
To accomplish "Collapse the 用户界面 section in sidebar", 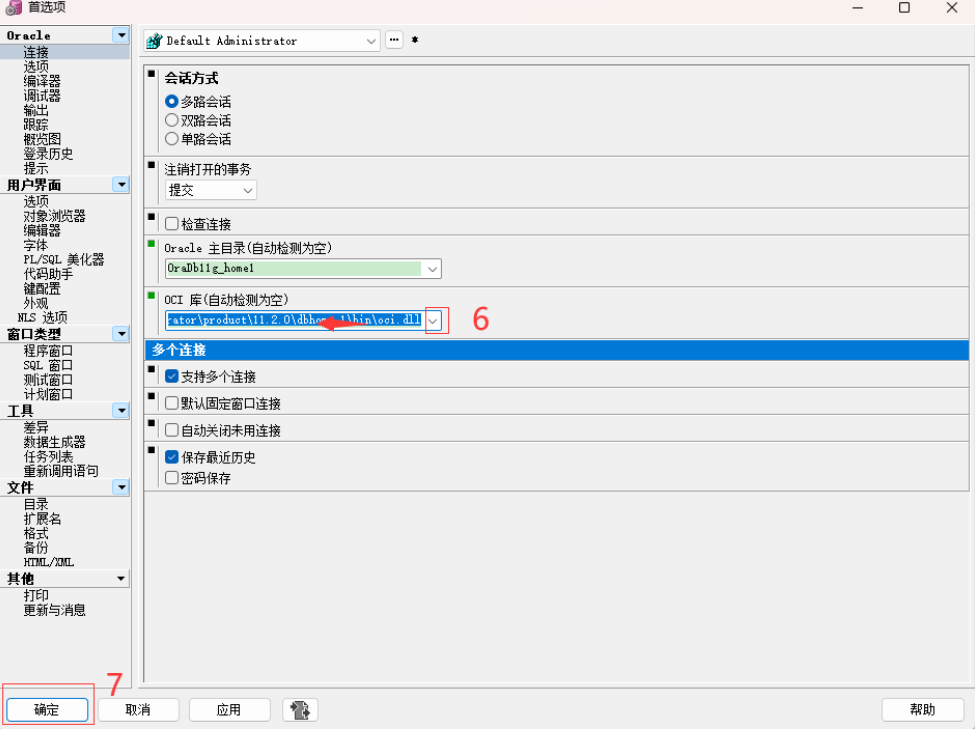I will click(x=121, y=185).
